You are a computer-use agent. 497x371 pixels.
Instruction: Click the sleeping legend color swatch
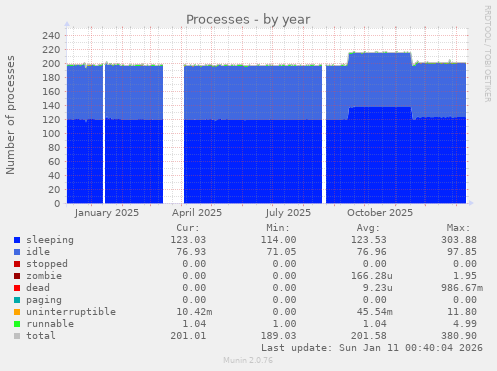click(x=17, y=240)
